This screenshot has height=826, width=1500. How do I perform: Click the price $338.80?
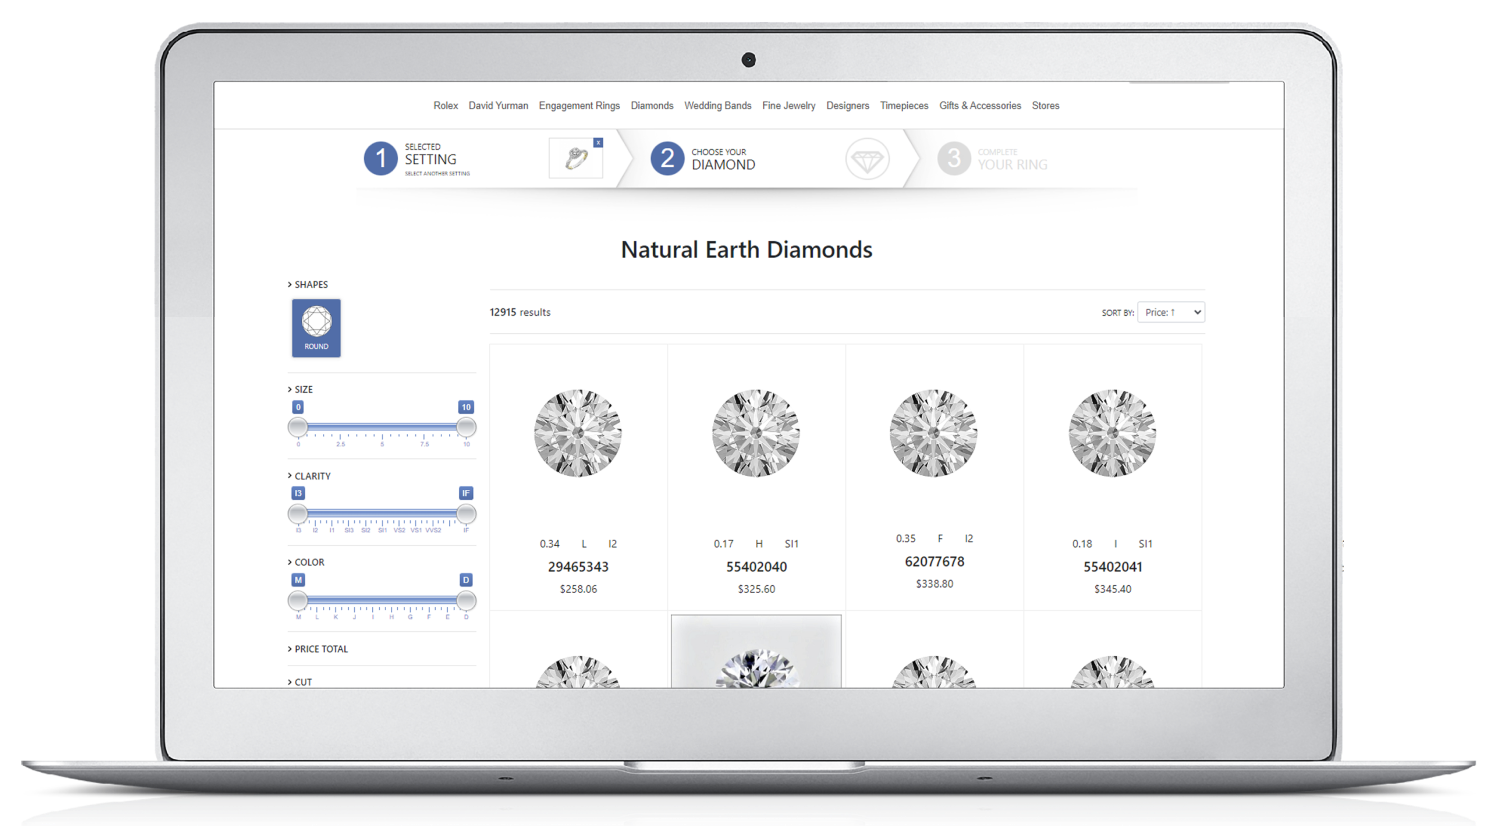(934, 584)
